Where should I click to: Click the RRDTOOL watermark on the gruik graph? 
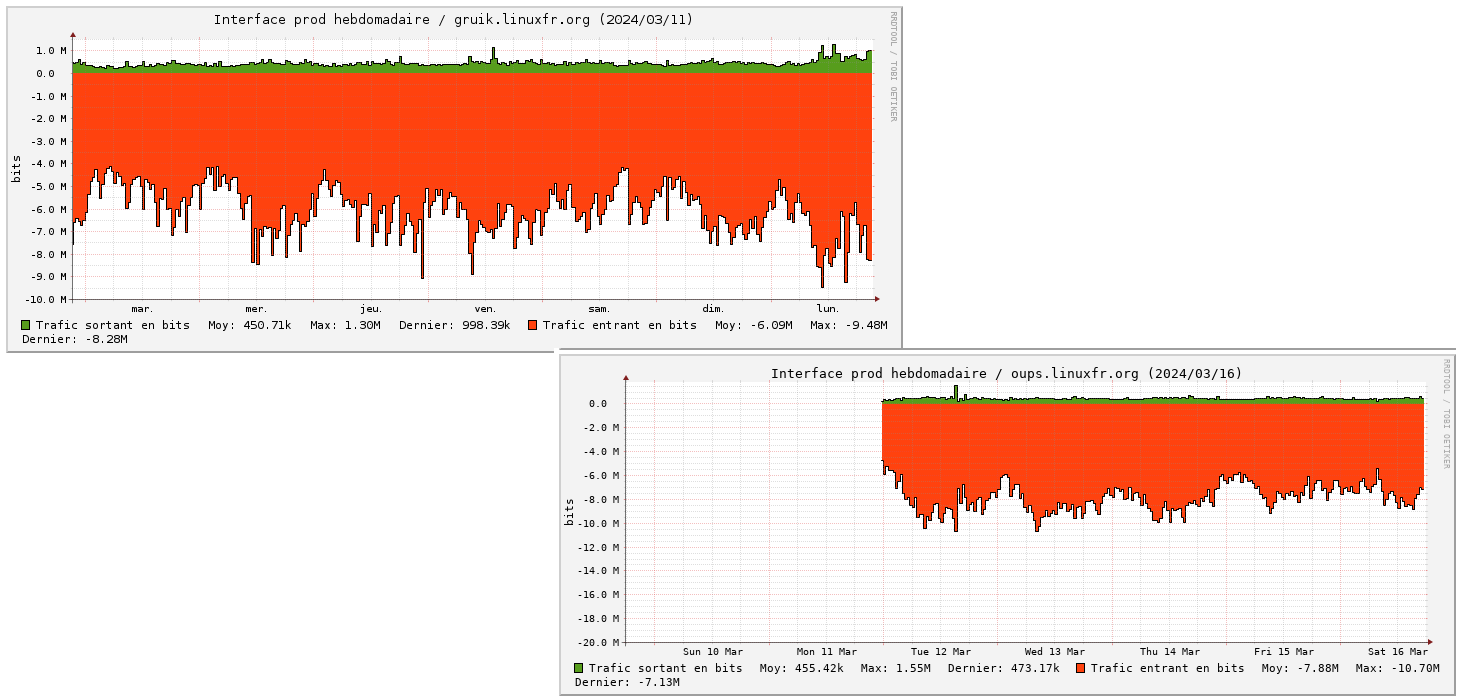(894, 67)
